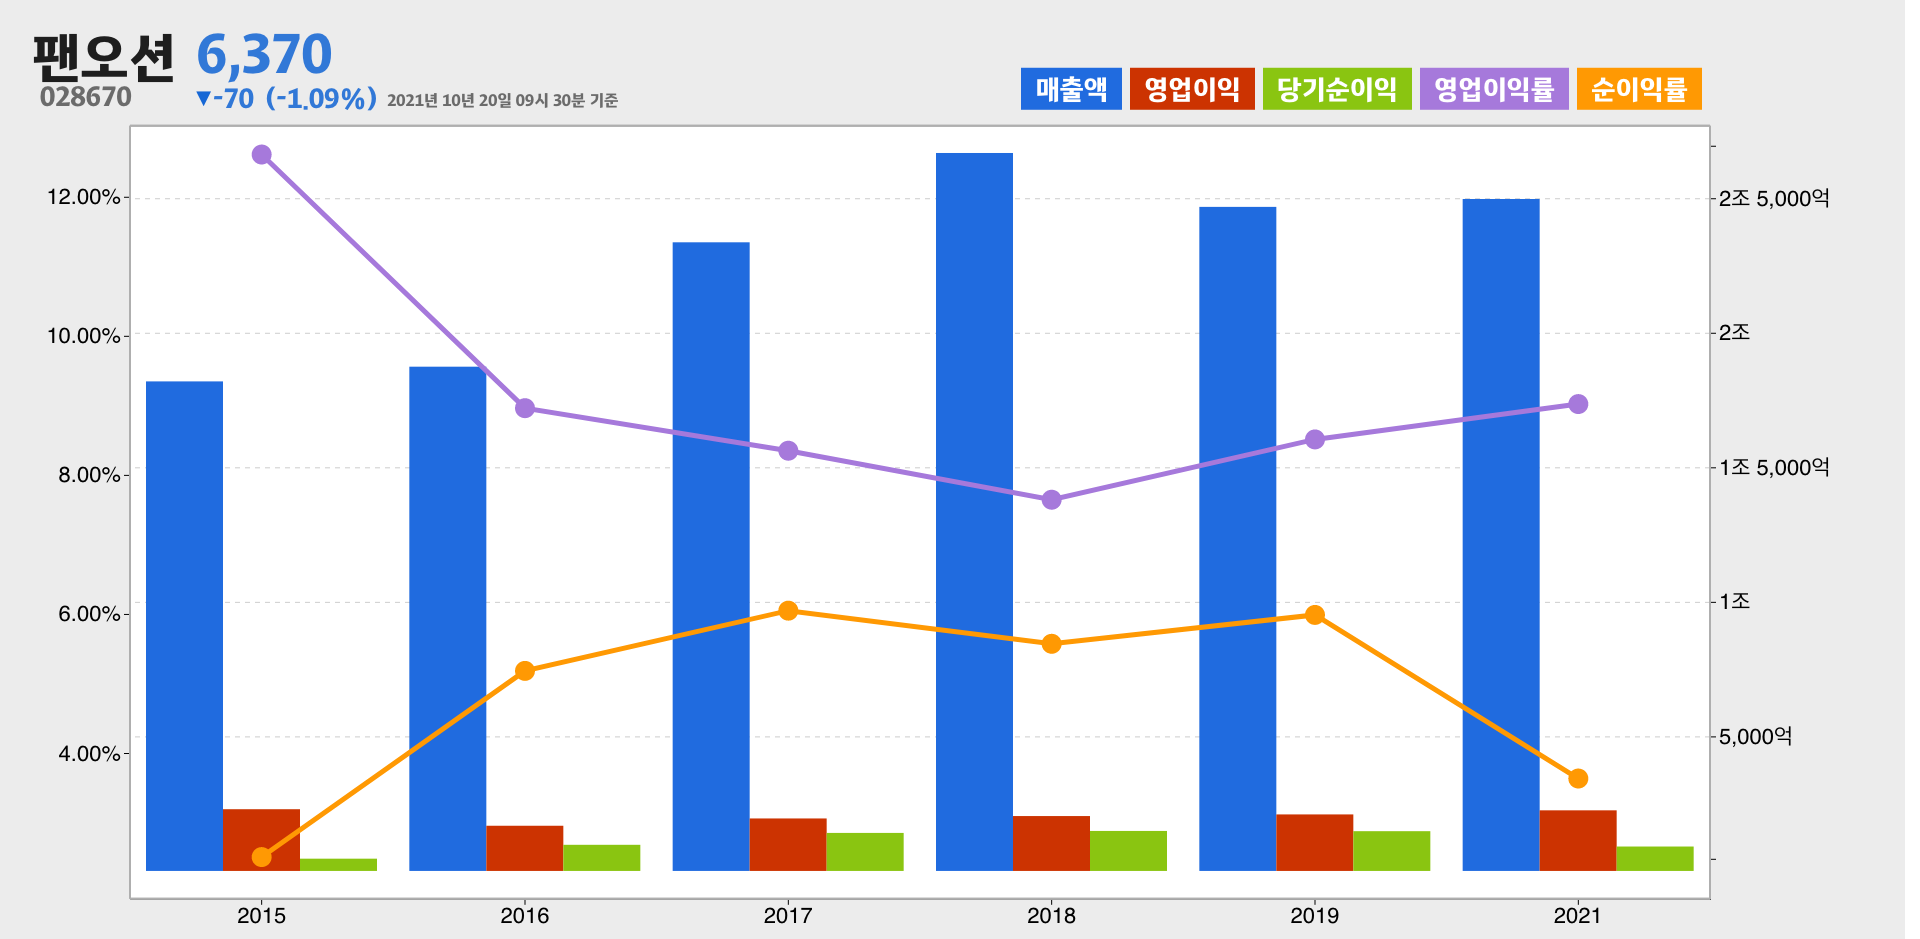Click the 2019 blue revenue bar
Screen dimensions: 1920x939
tap(1238, 539)
